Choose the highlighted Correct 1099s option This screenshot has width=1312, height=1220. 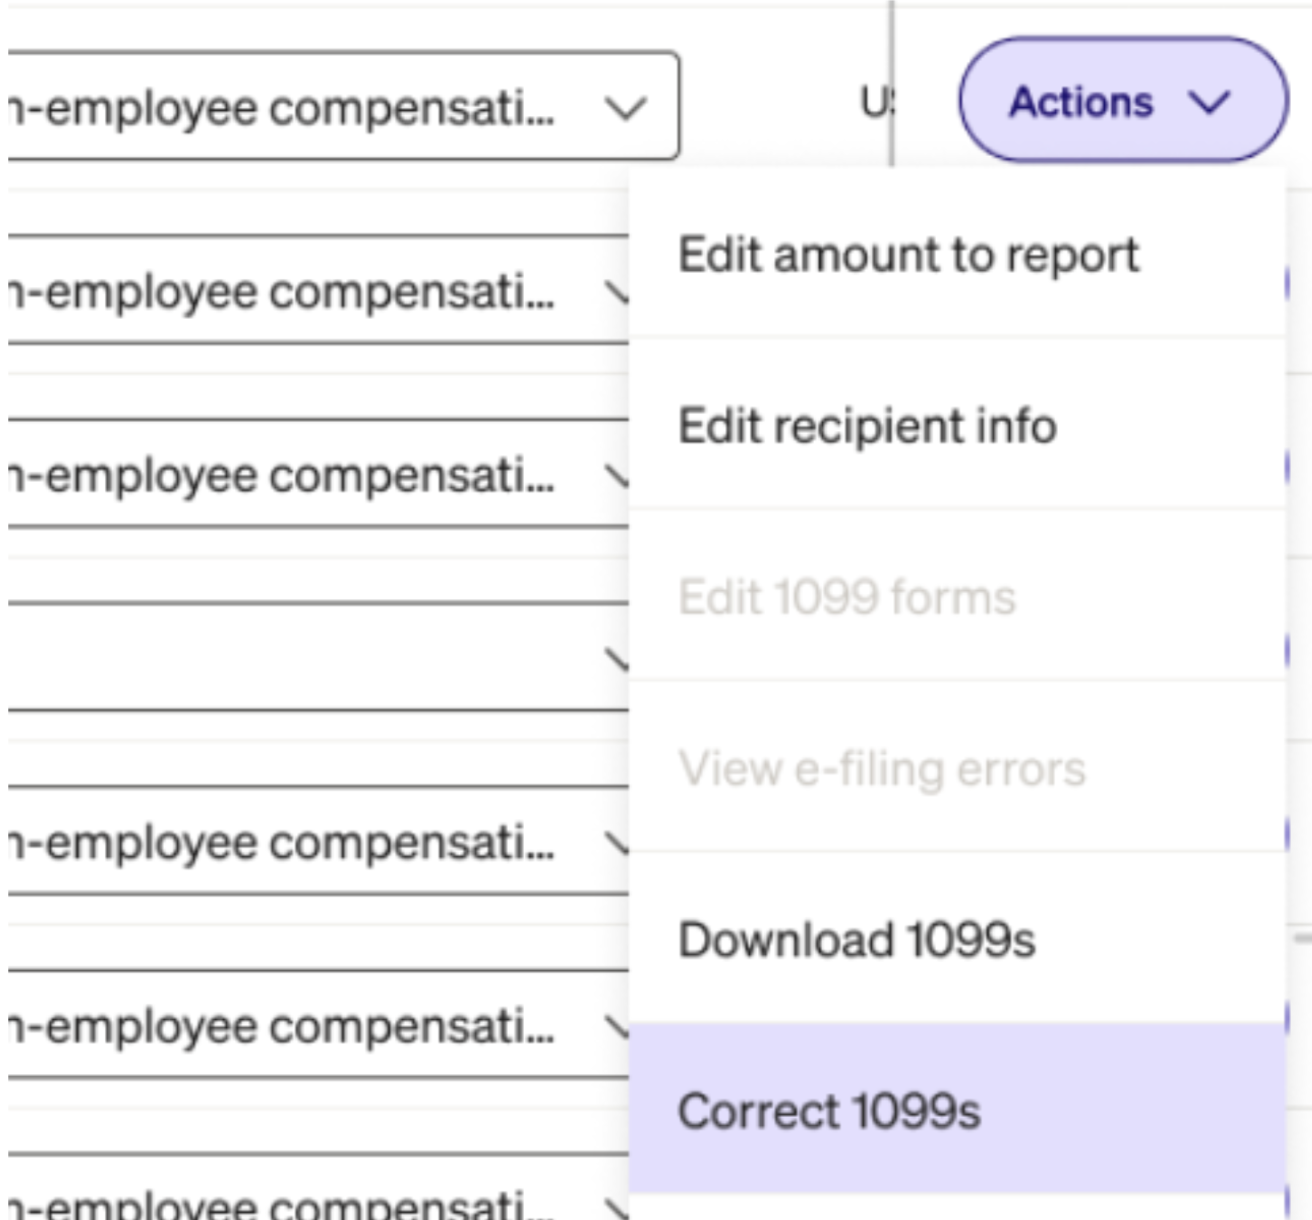[x=829, y=1111]
